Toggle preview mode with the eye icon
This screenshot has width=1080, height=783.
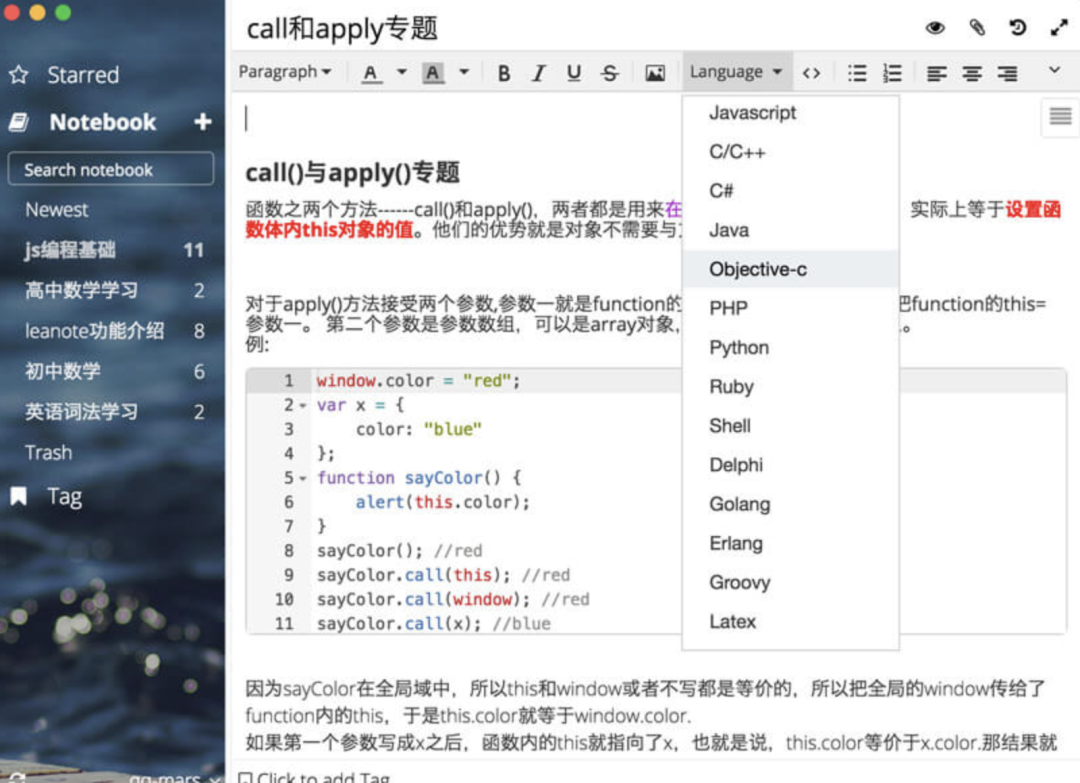click(935, 28)
